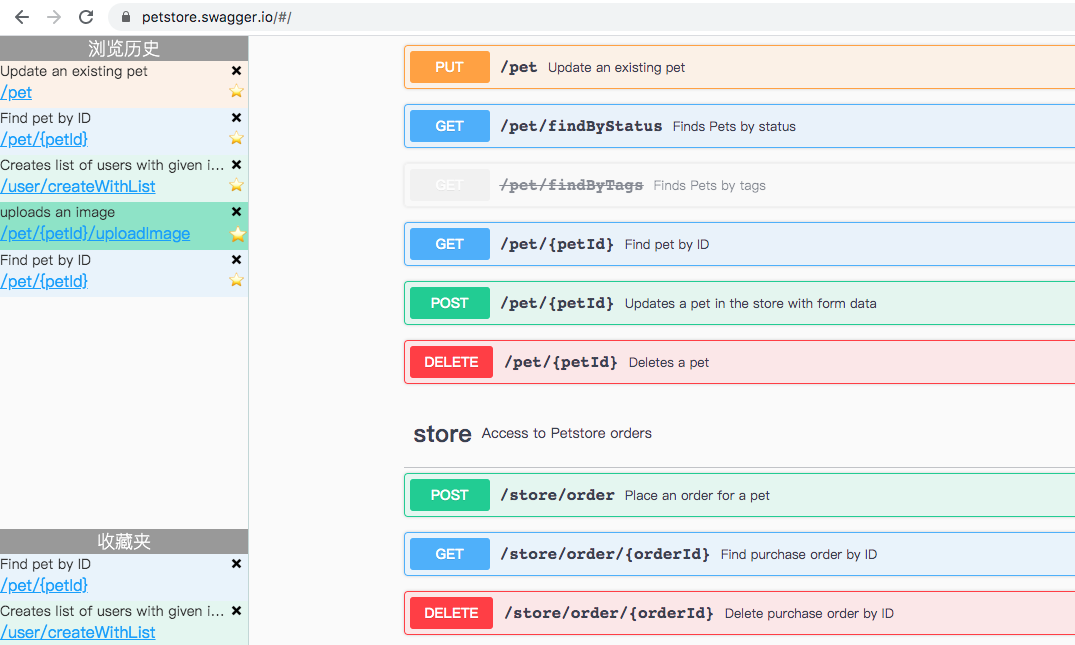Expand the GET /store/order/{orderId} operation
This screenshot has height=645, width=1075.
coord(700,553)
